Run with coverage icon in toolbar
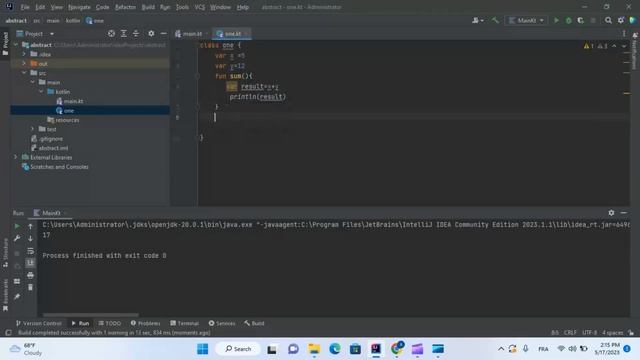 [580, 20]
